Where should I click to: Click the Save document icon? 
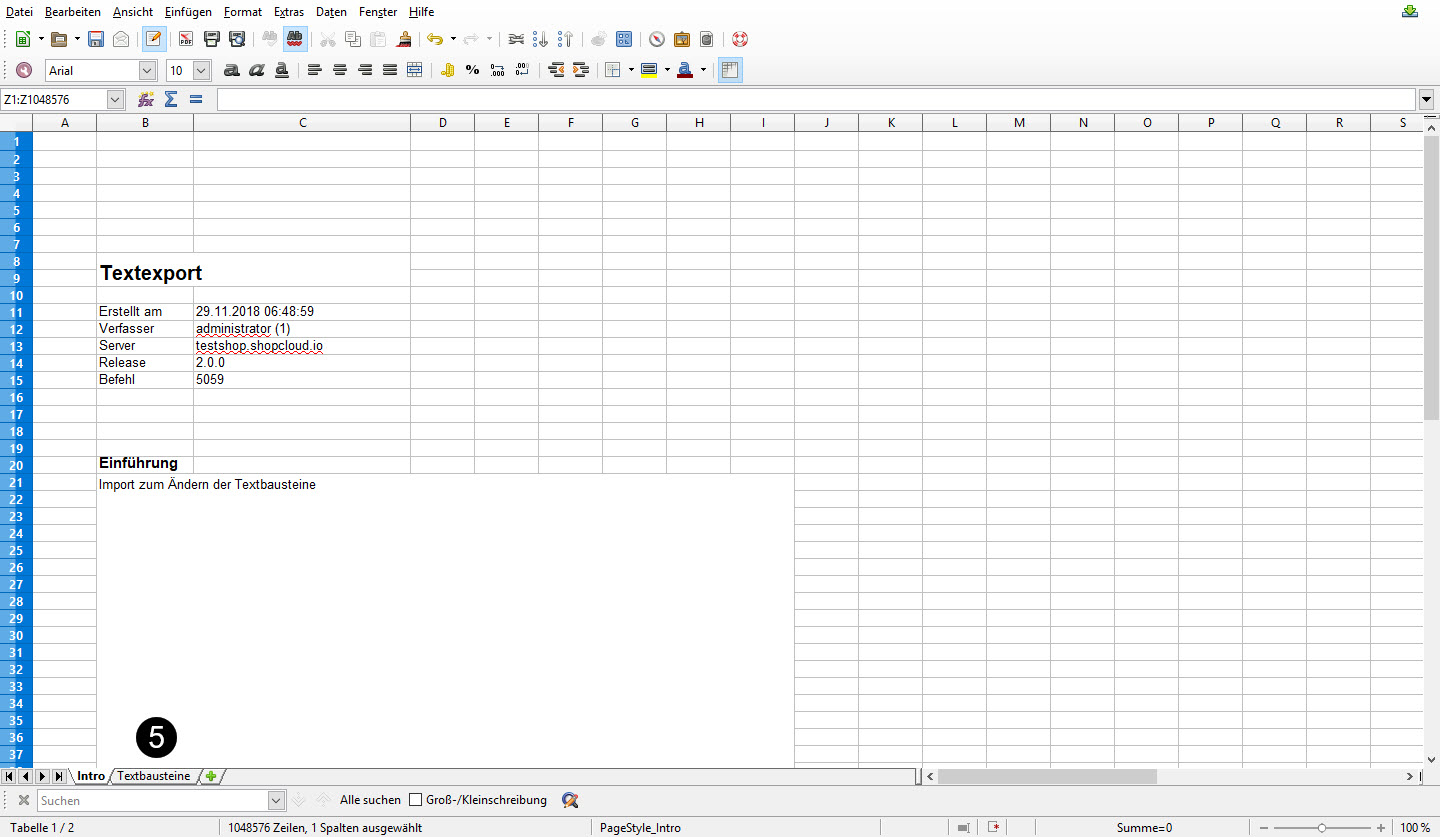tap(96, 40)
